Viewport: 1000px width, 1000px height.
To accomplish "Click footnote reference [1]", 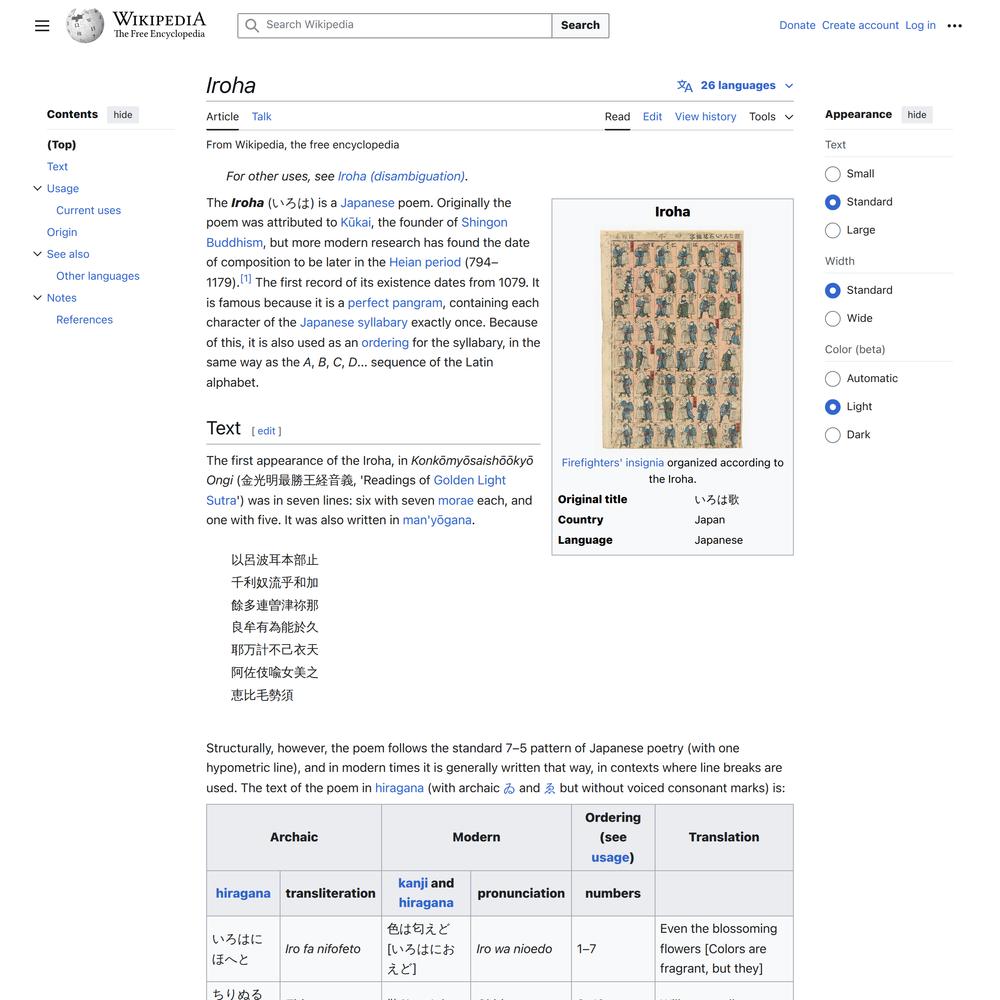I will pos(246,279).
